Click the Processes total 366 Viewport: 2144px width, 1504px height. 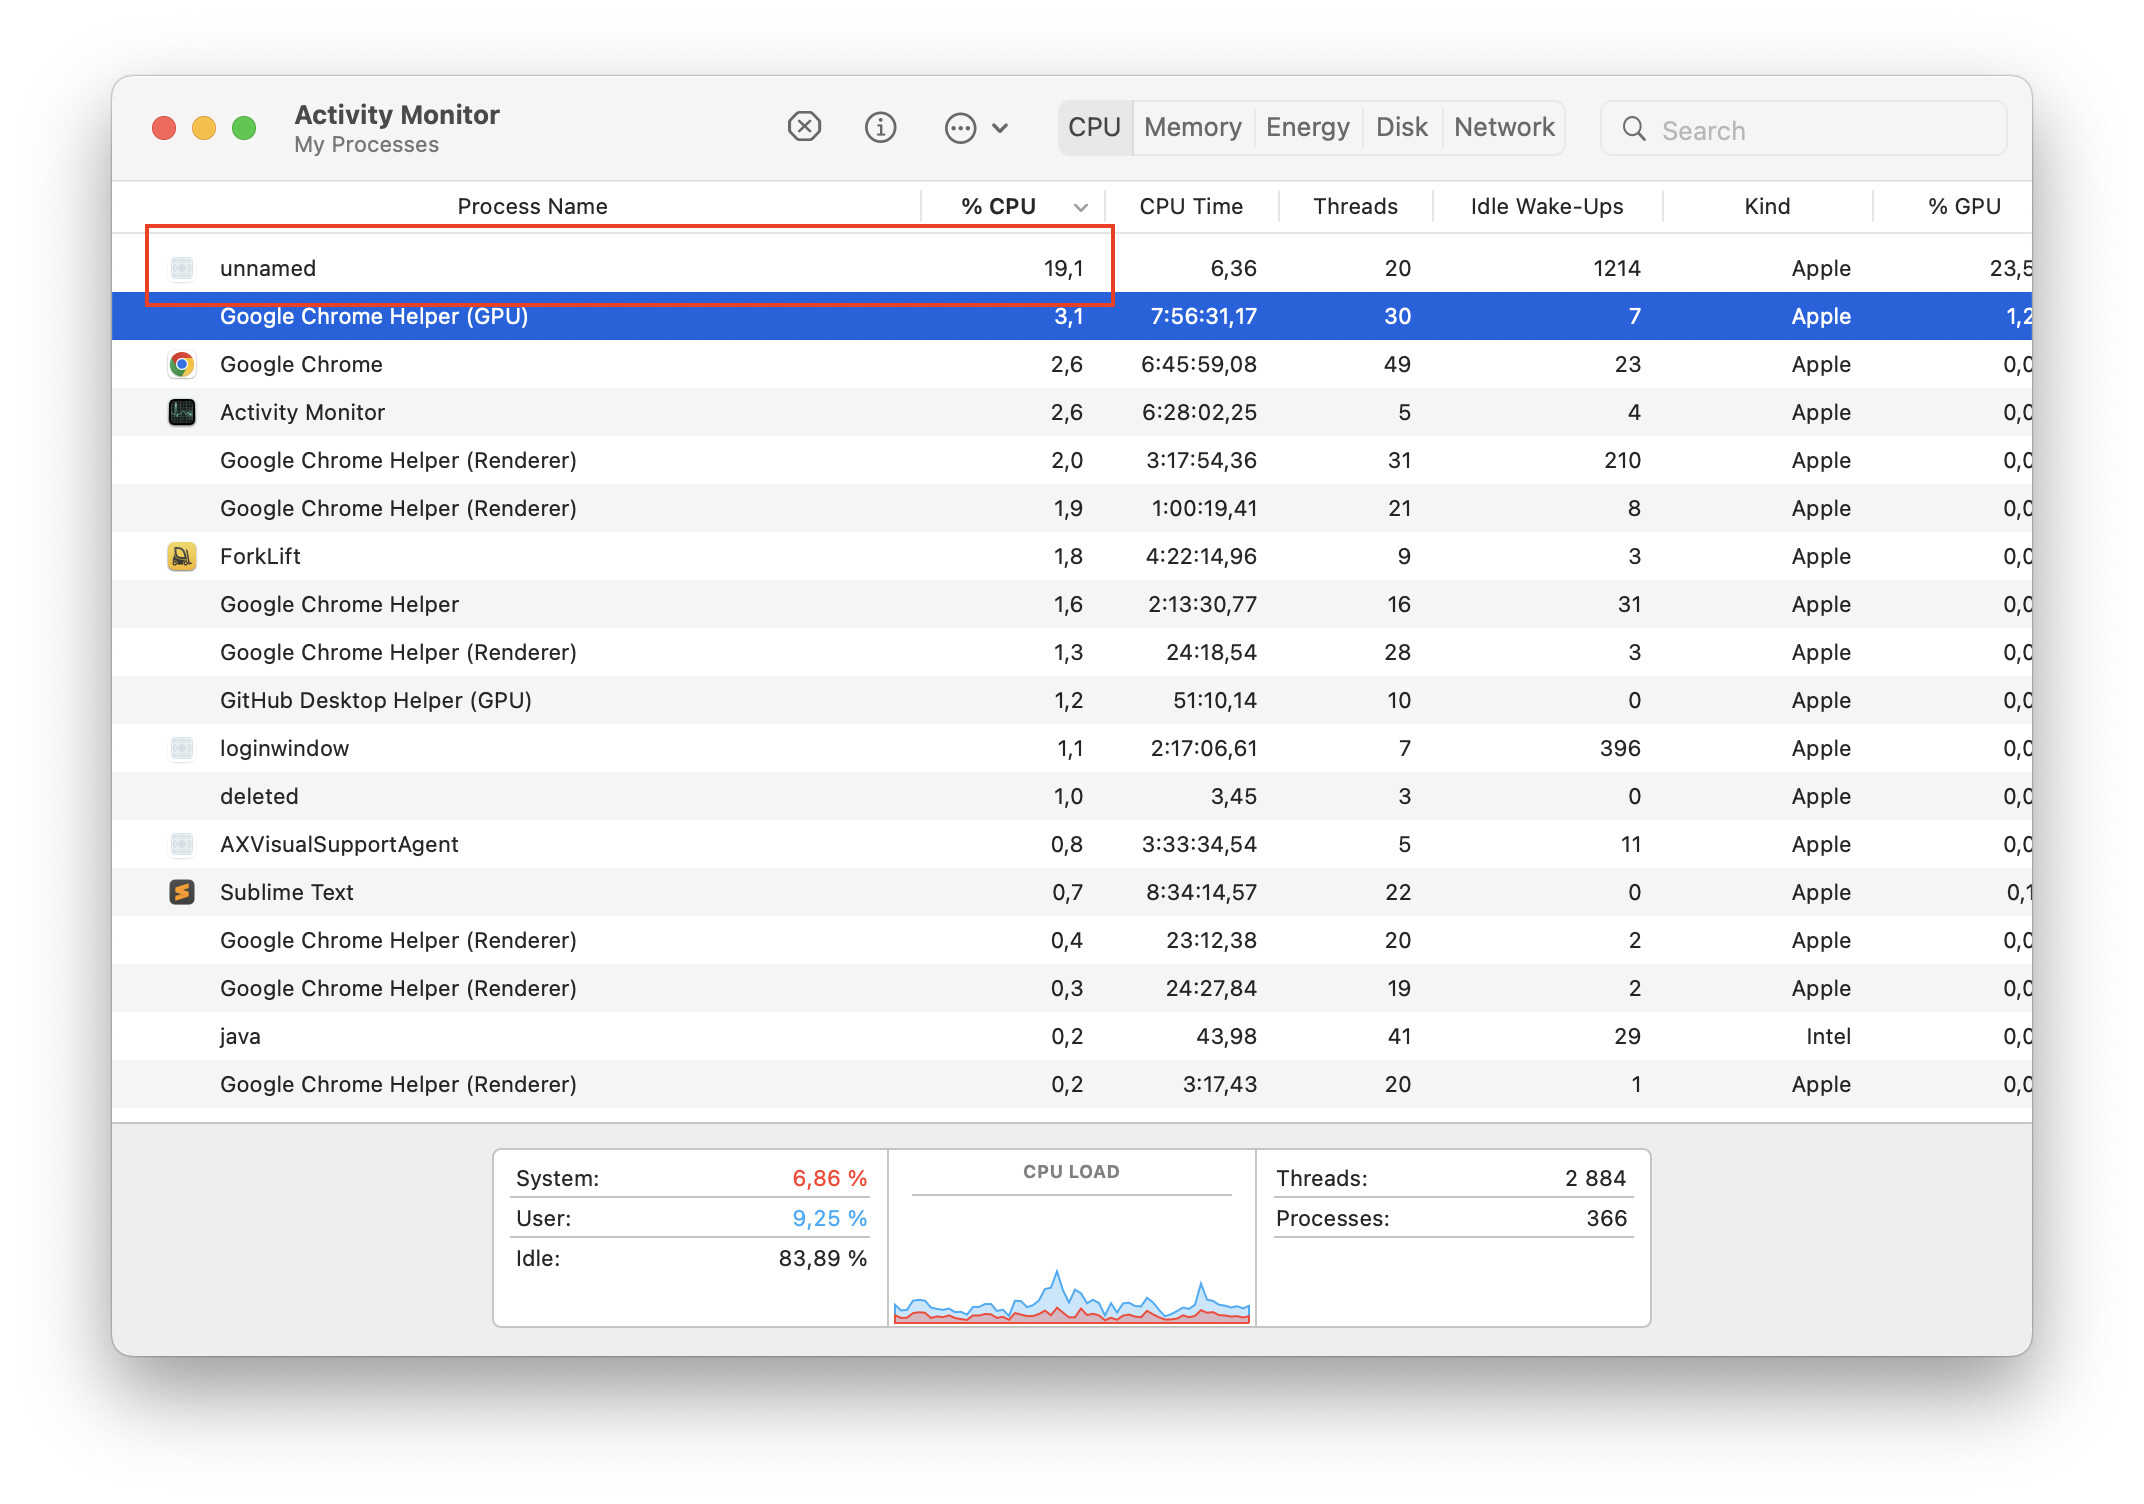1606,1218
